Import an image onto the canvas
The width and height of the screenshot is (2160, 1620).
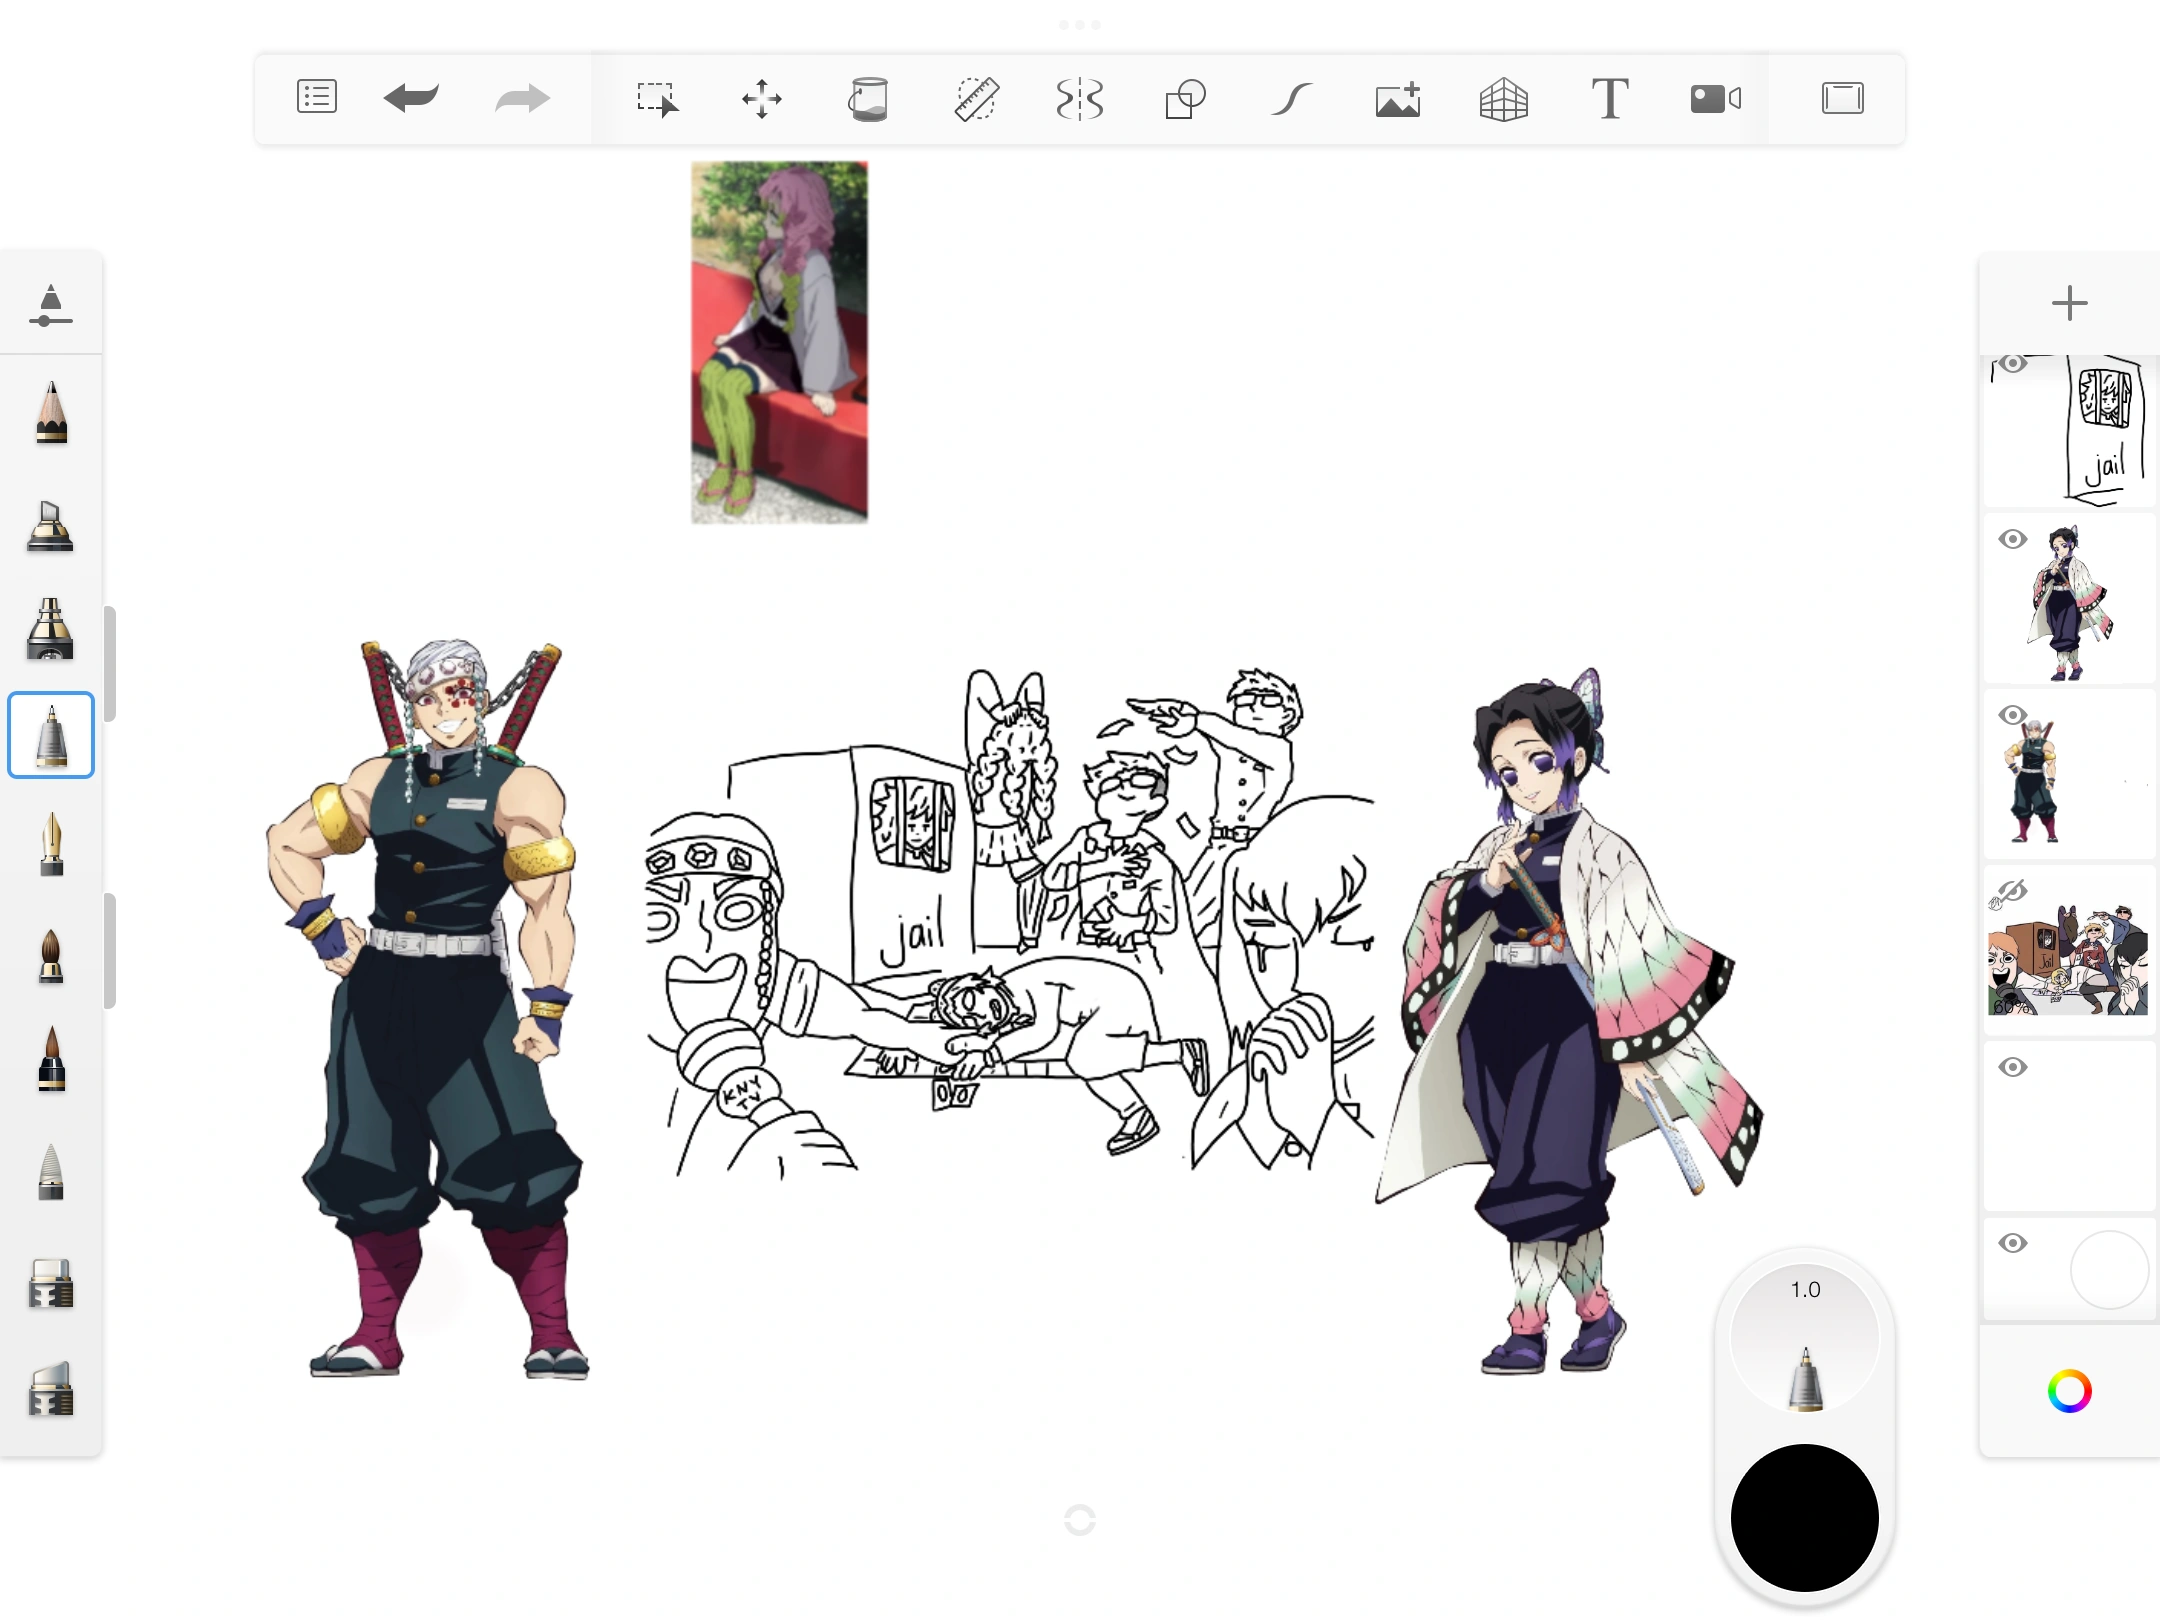click(x=1397, y=99)
